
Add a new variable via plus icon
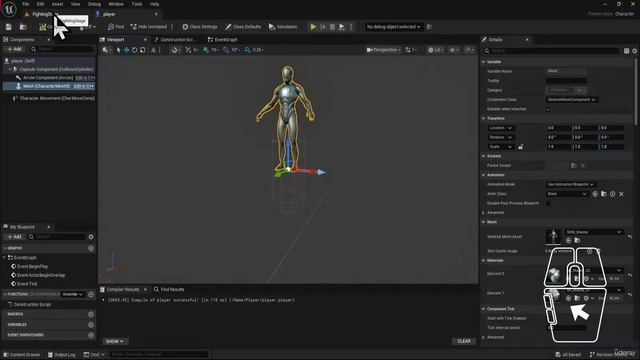tap(91, 325)
